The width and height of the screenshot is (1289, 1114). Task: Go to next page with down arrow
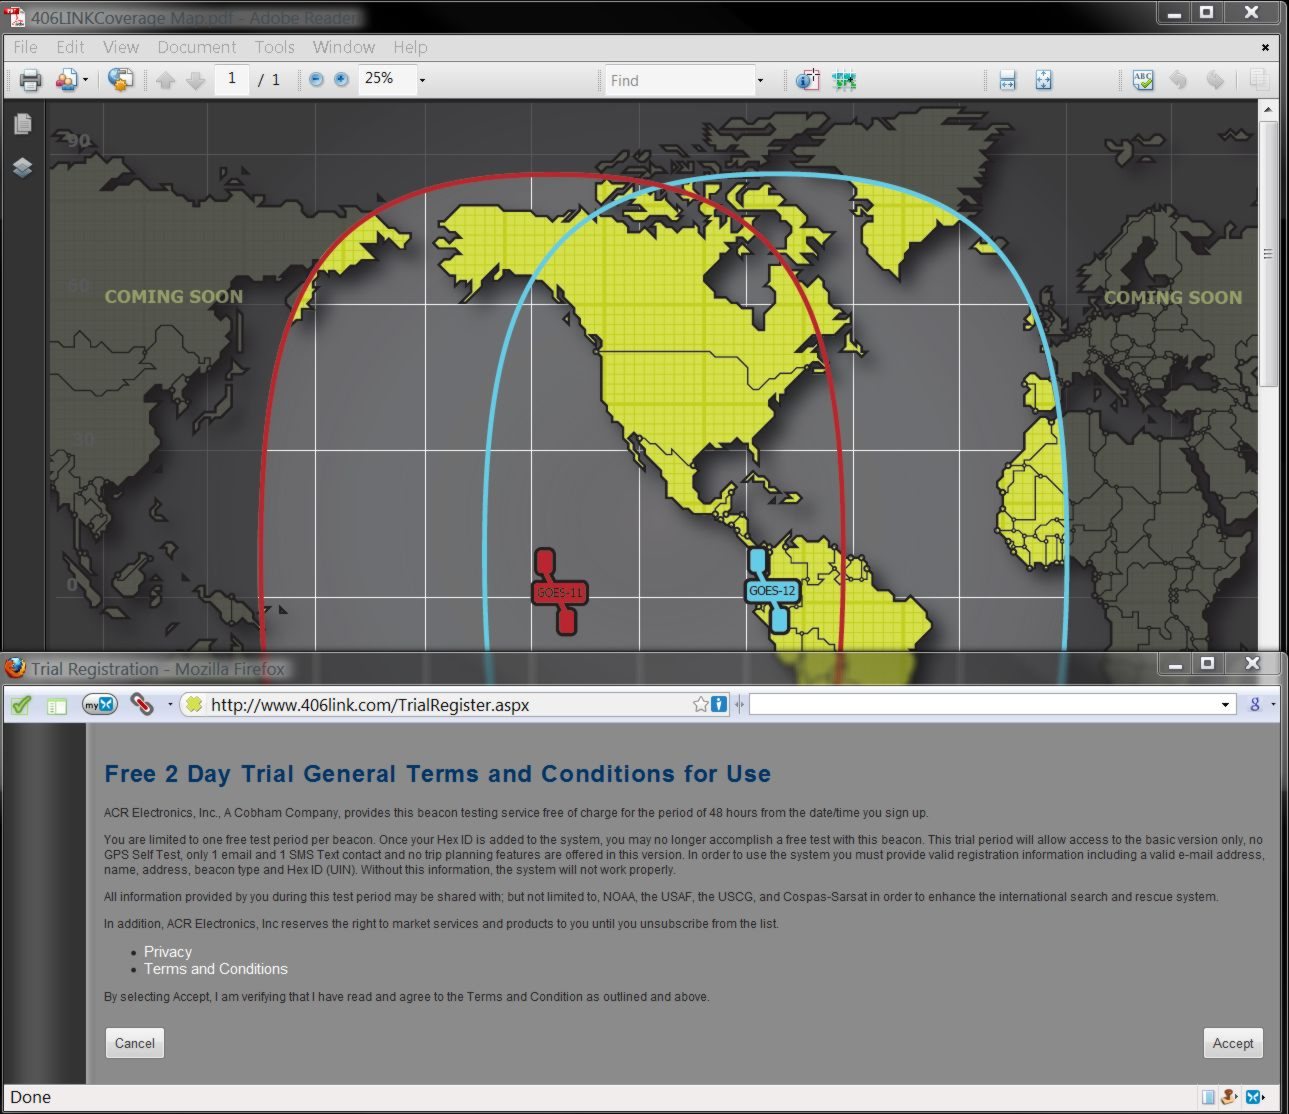(x=196, y=80)
